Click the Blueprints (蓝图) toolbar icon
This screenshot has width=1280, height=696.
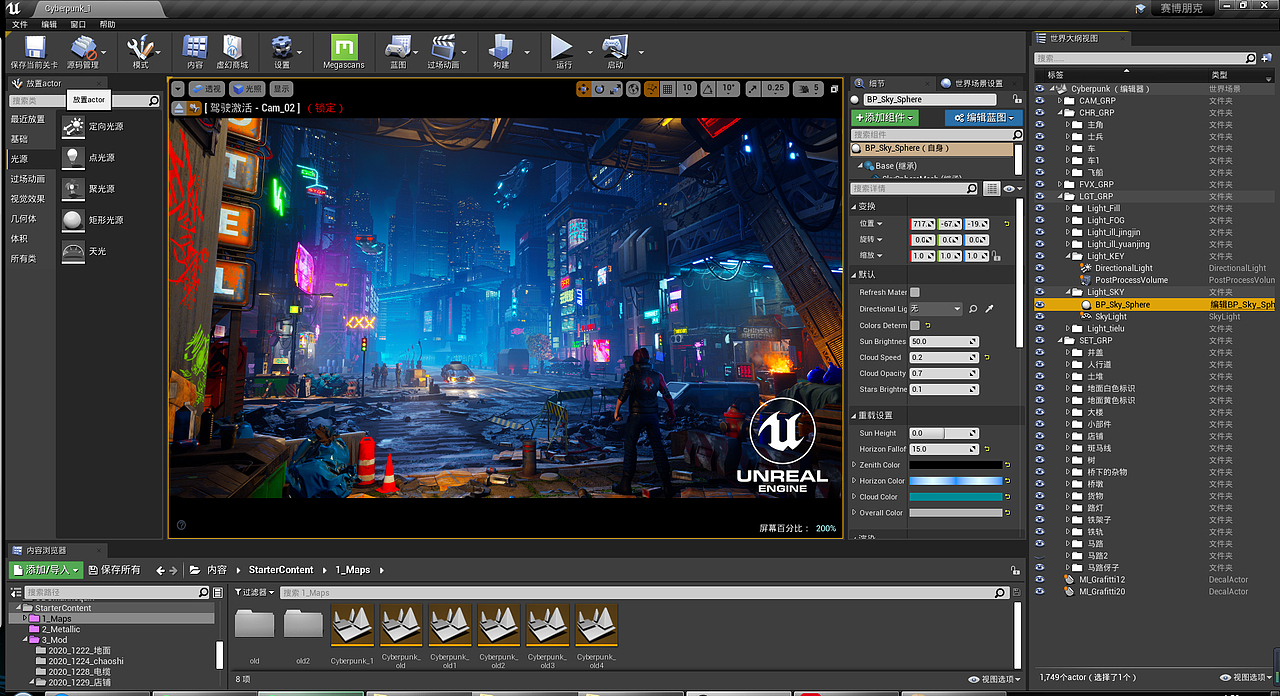[398, 47]
